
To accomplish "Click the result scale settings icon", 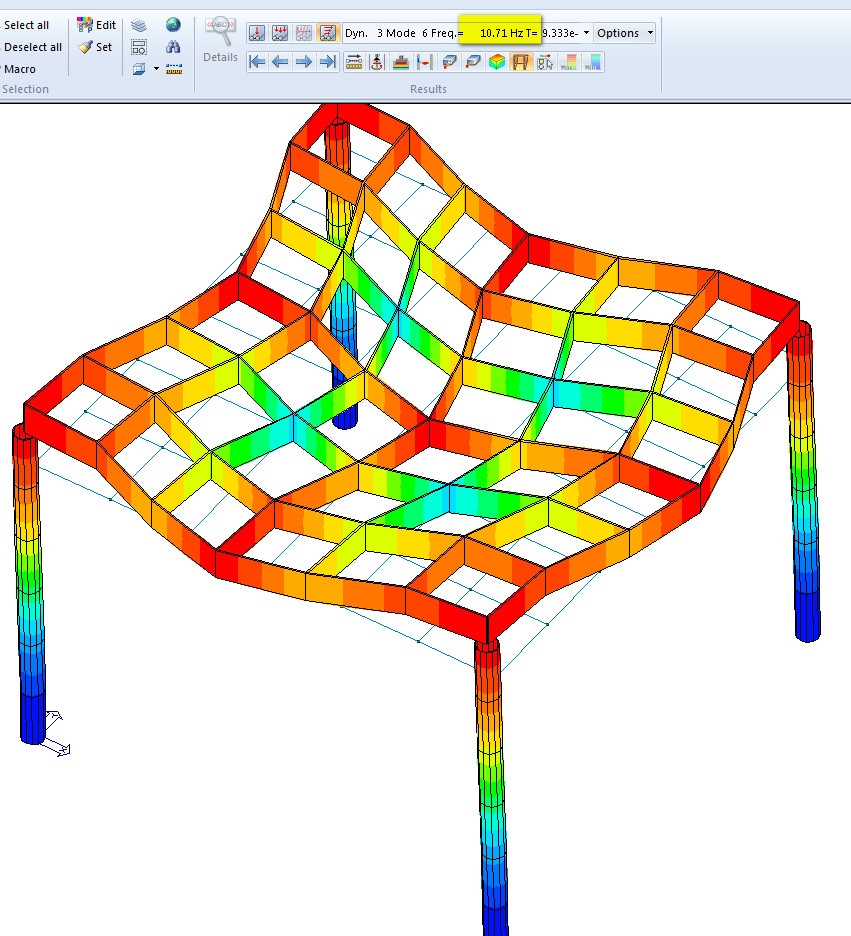I will (354, 61).
